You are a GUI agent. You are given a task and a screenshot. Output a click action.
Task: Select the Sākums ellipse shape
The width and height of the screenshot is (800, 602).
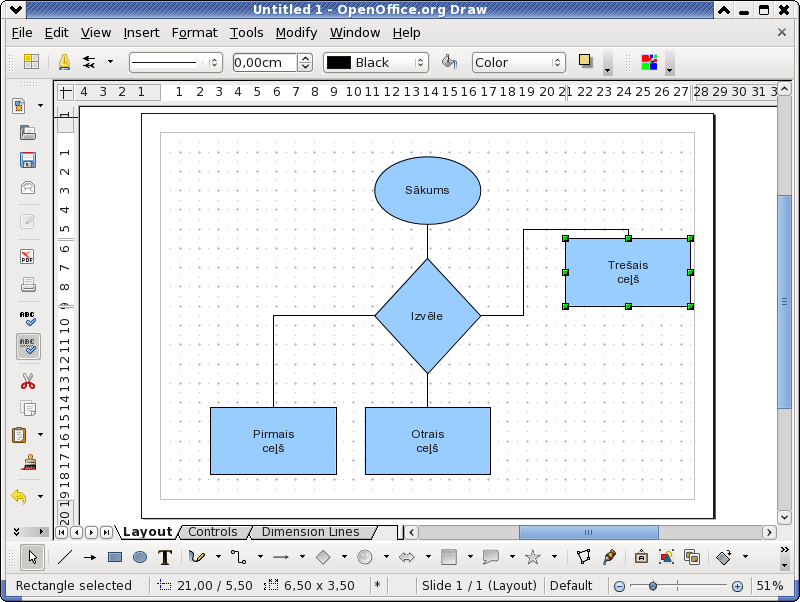tap(428, 190)
